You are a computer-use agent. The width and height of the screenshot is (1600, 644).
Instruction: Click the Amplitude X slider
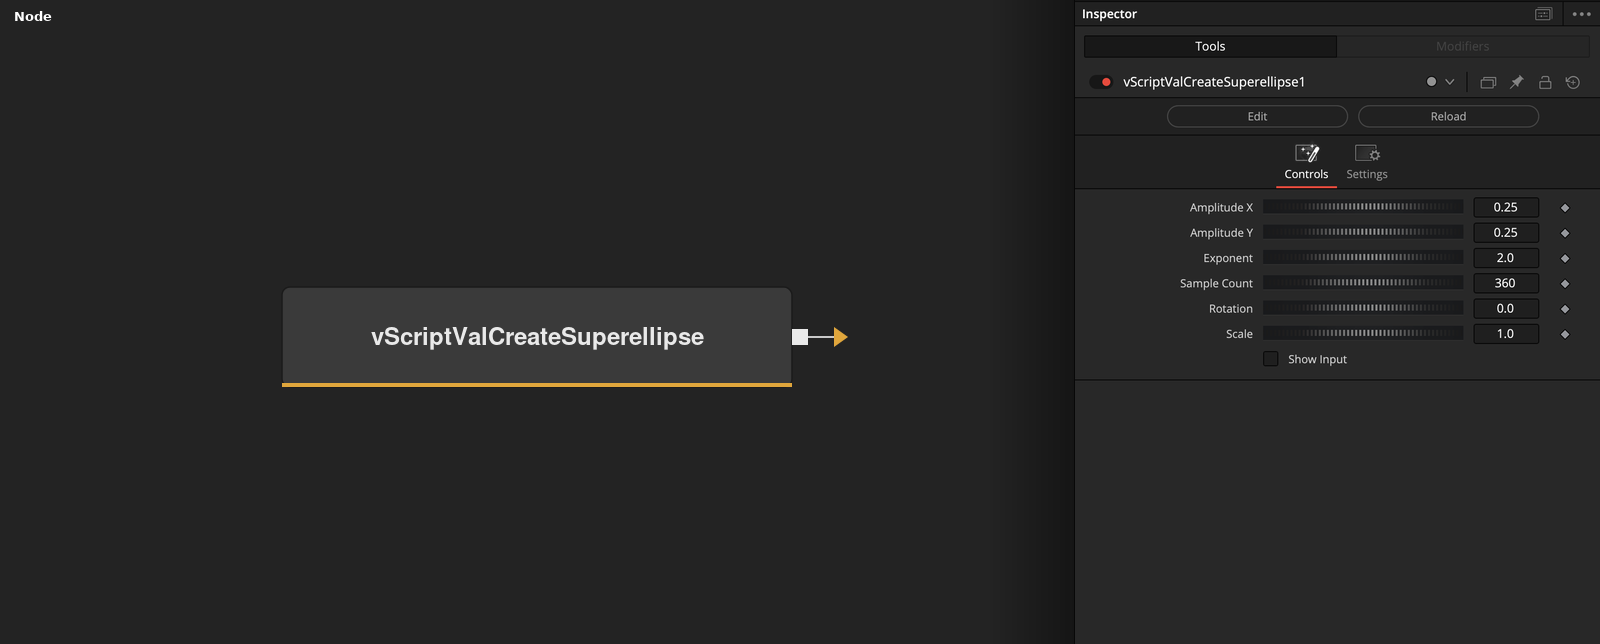tap(1363, 207)
